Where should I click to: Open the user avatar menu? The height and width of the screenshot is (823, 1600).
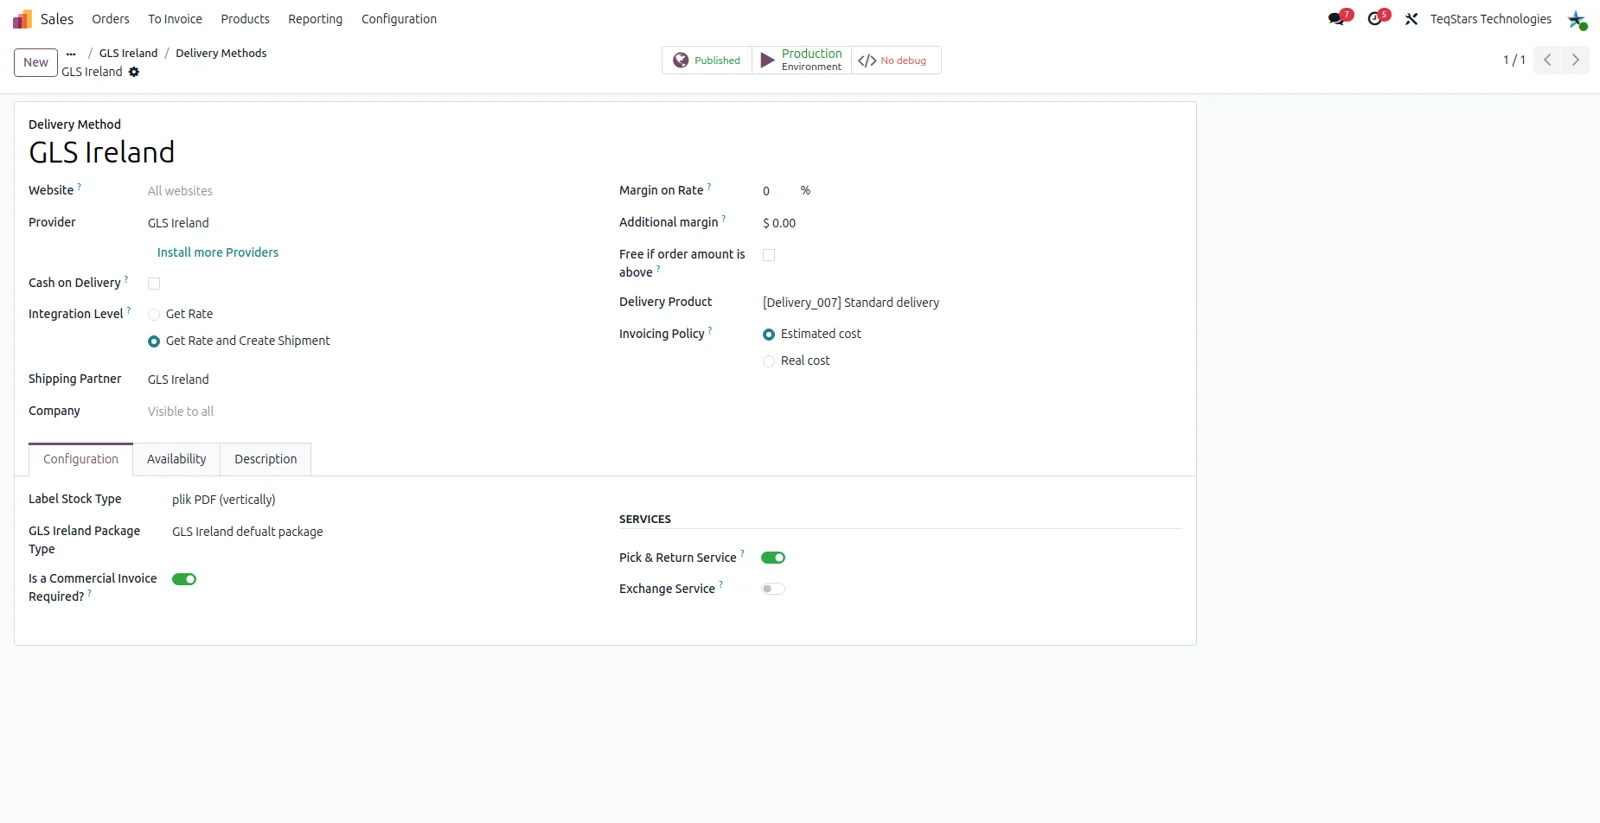(x=1577, y=19)
